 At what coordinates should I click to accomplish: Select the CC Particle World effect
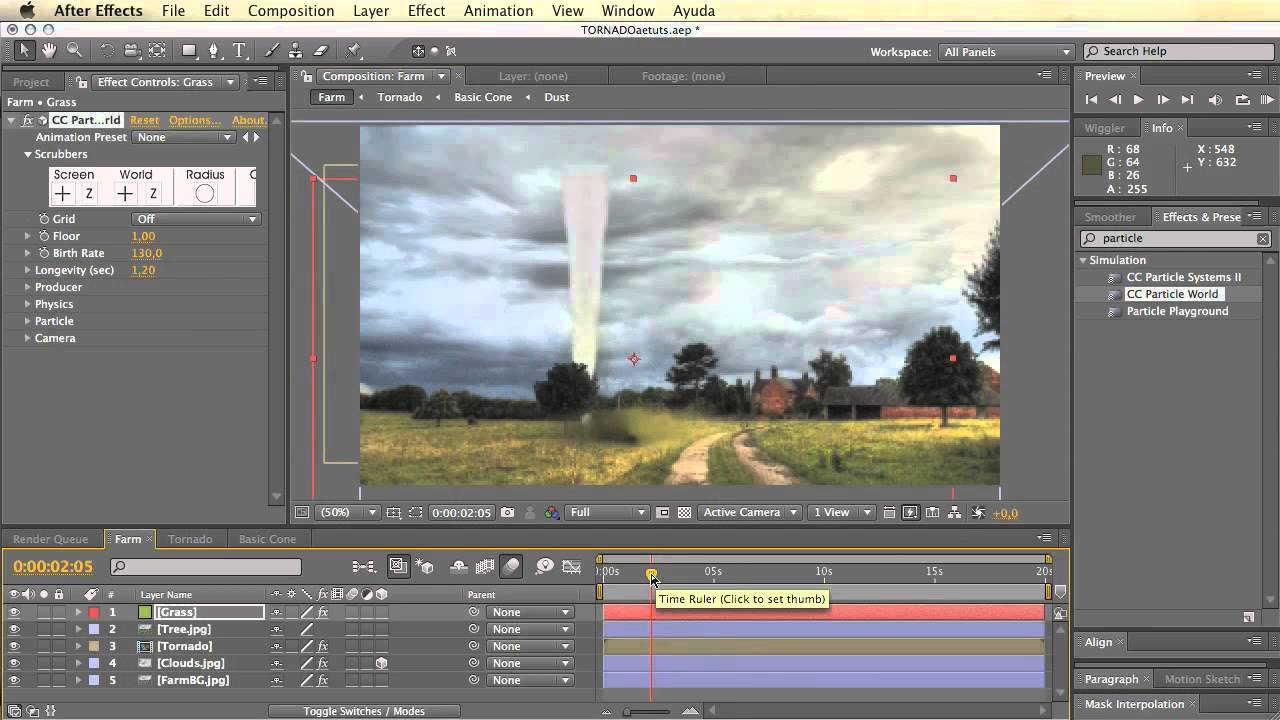pyautogui.click(x=1172, y=294)
